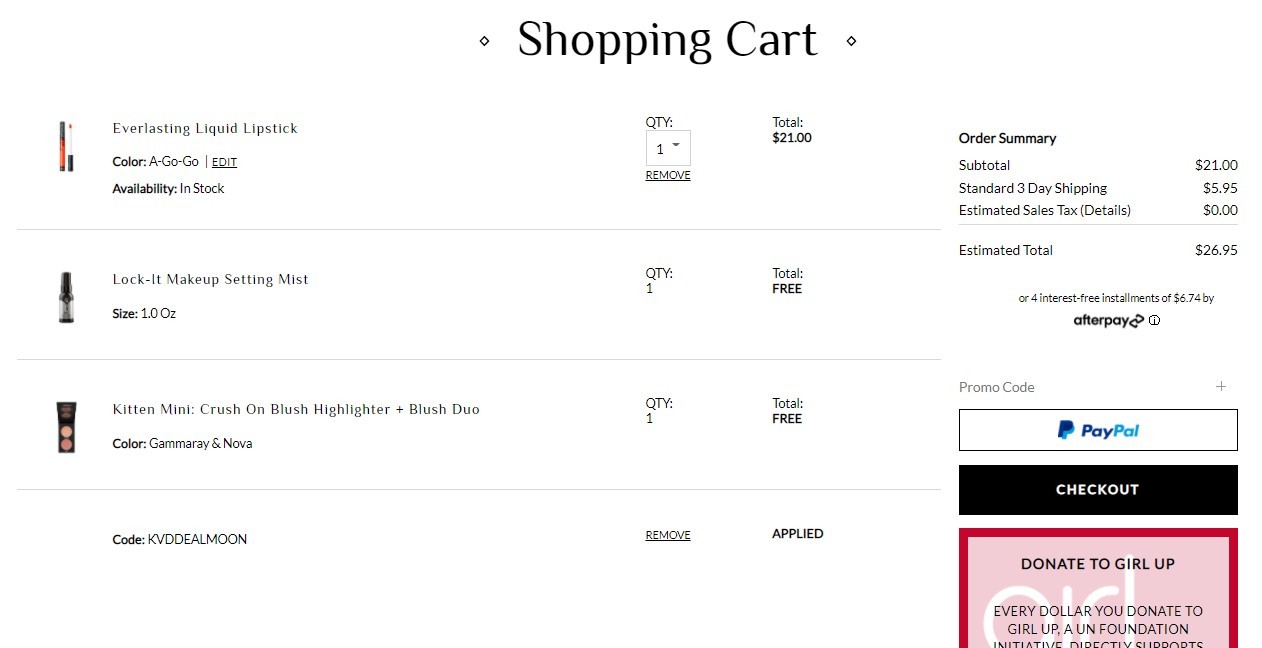Click the black Checkout button
This screenshot has height=648, width=1262.
point(1098,490)
